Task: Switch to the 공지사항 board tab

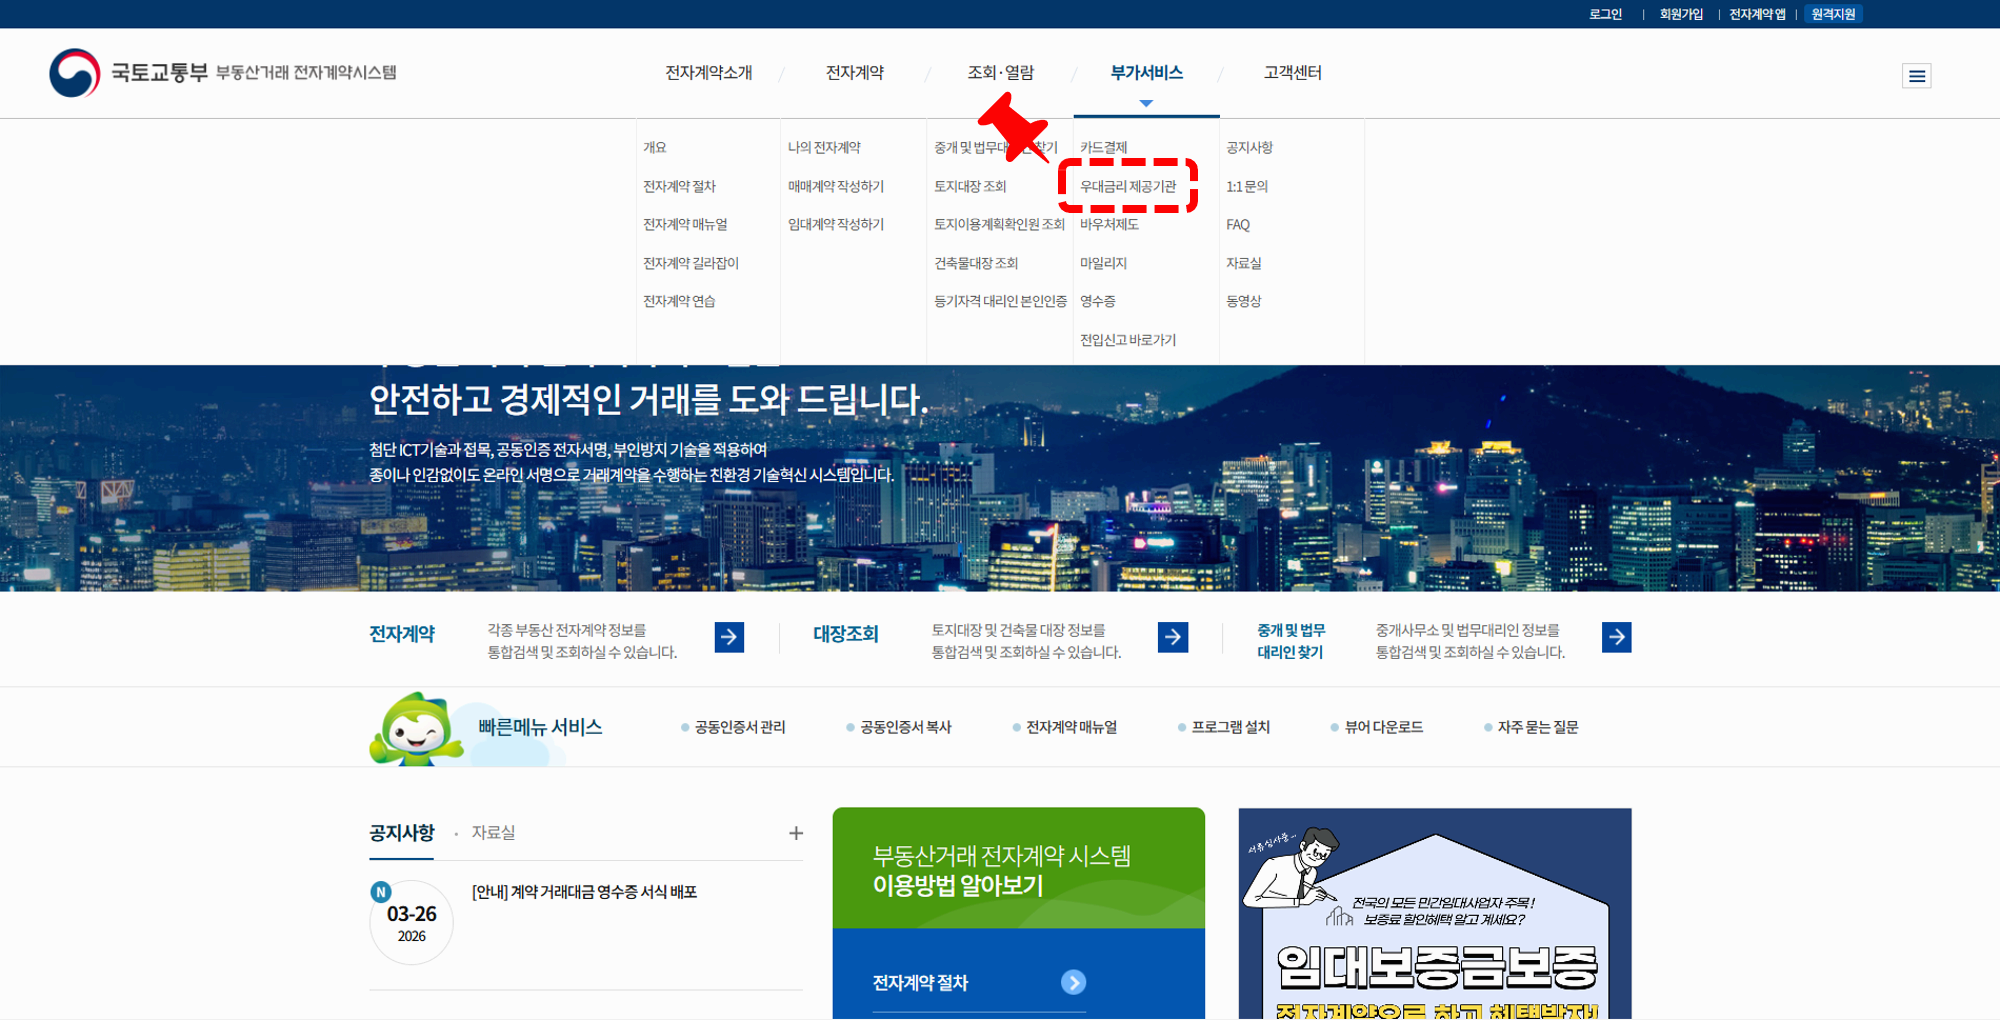Action: tap(402, 833)
